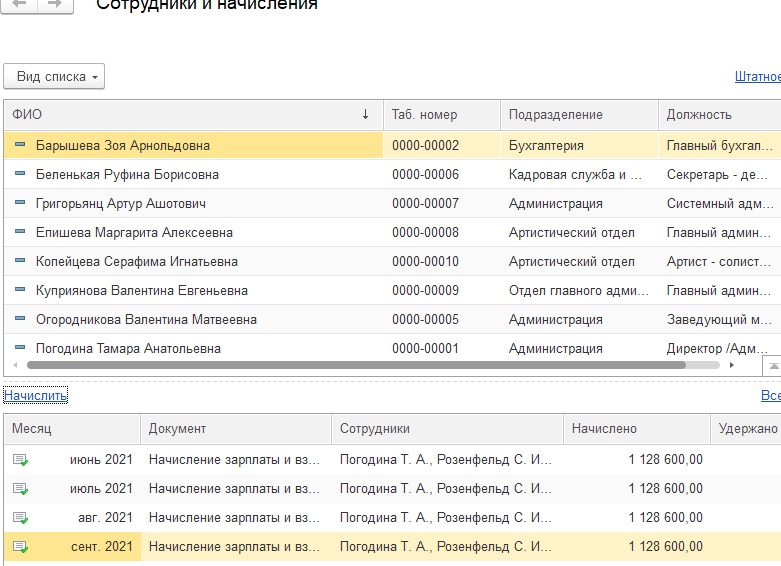Select row Барышева Зоя Арнольдовна
The width and height of the screenshot is (781, 566).
pos(392,145)
